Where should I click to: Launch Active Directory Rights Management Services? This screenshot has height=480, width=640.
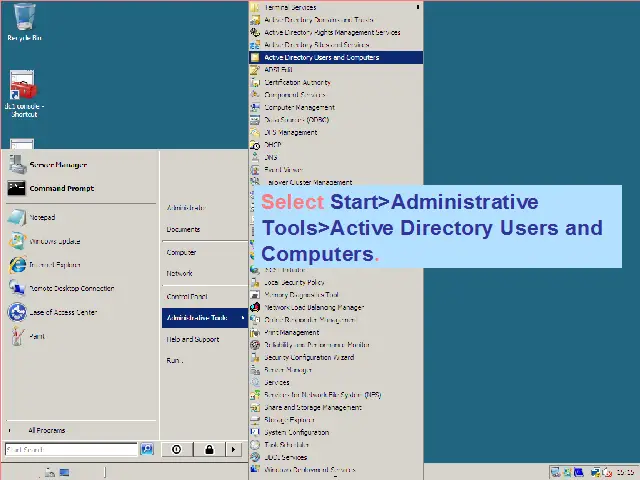(x=336, y=32)
